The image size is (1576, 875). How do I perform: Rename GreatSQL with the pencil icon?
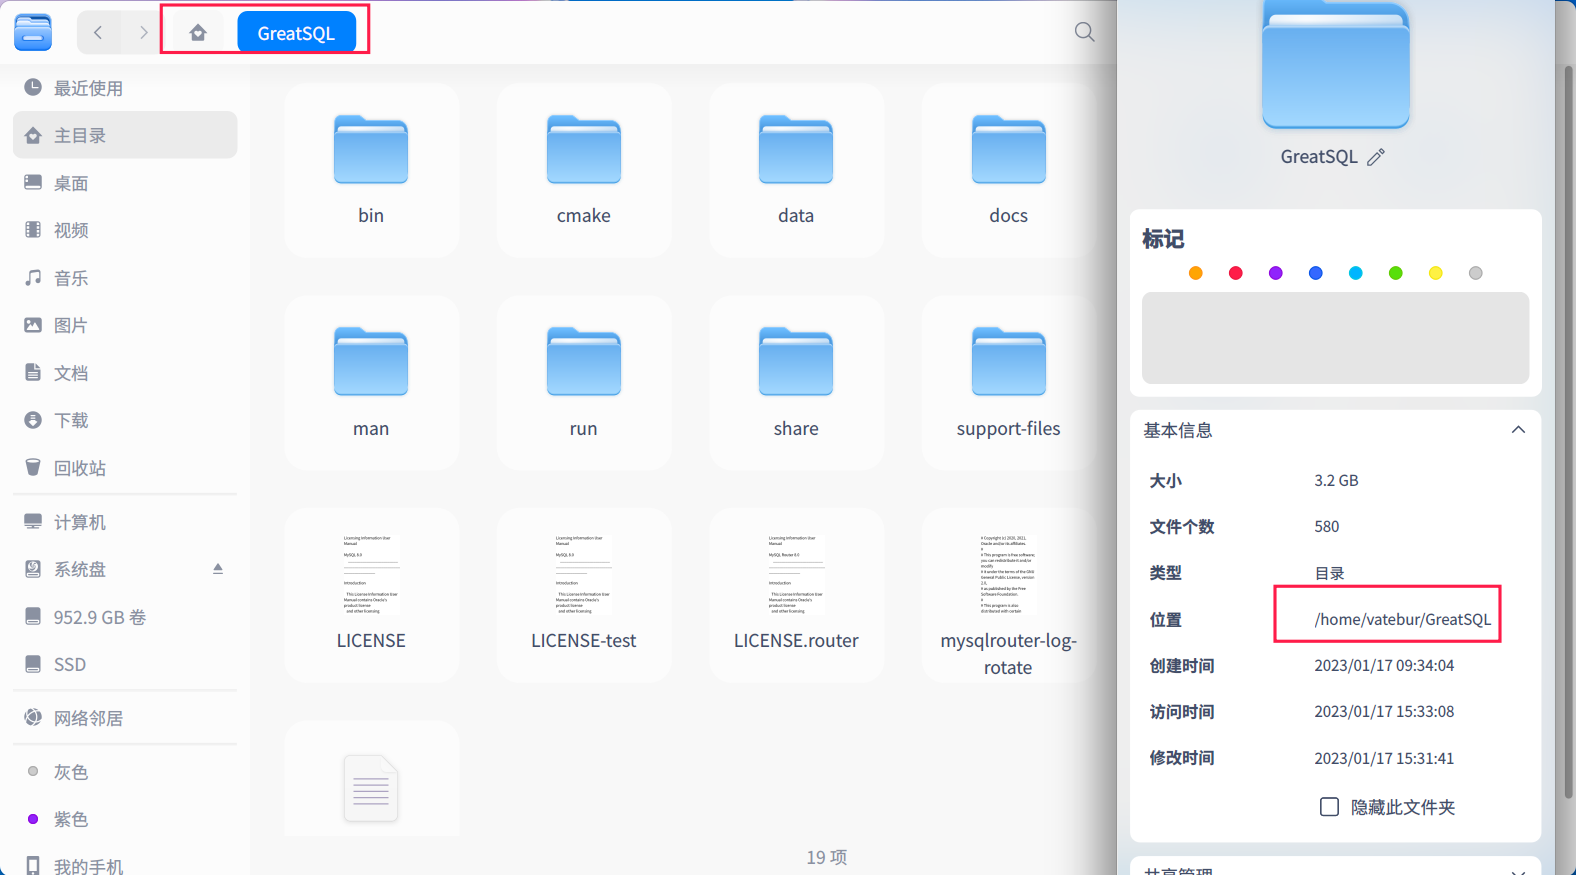[x=1376, y=157]
